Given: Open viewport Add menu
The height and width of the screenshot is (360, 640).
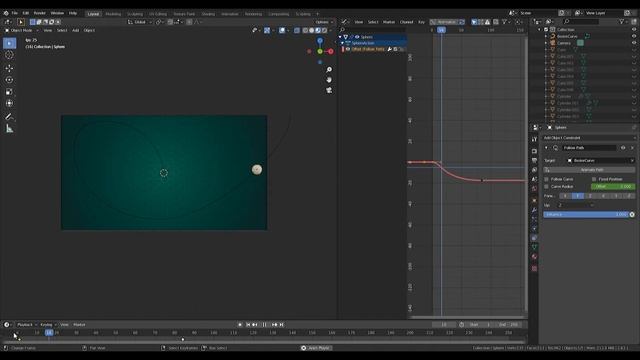Looking at the screenshot, I should point(76,30).
